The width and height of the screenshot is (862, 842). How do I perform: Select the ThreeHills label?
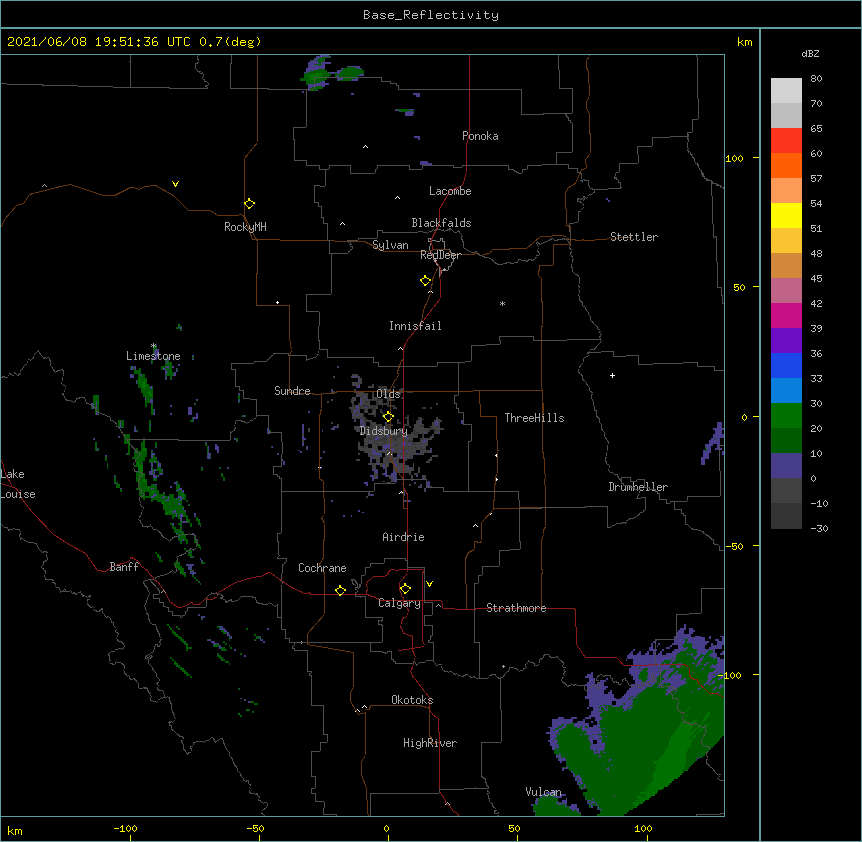534,418
